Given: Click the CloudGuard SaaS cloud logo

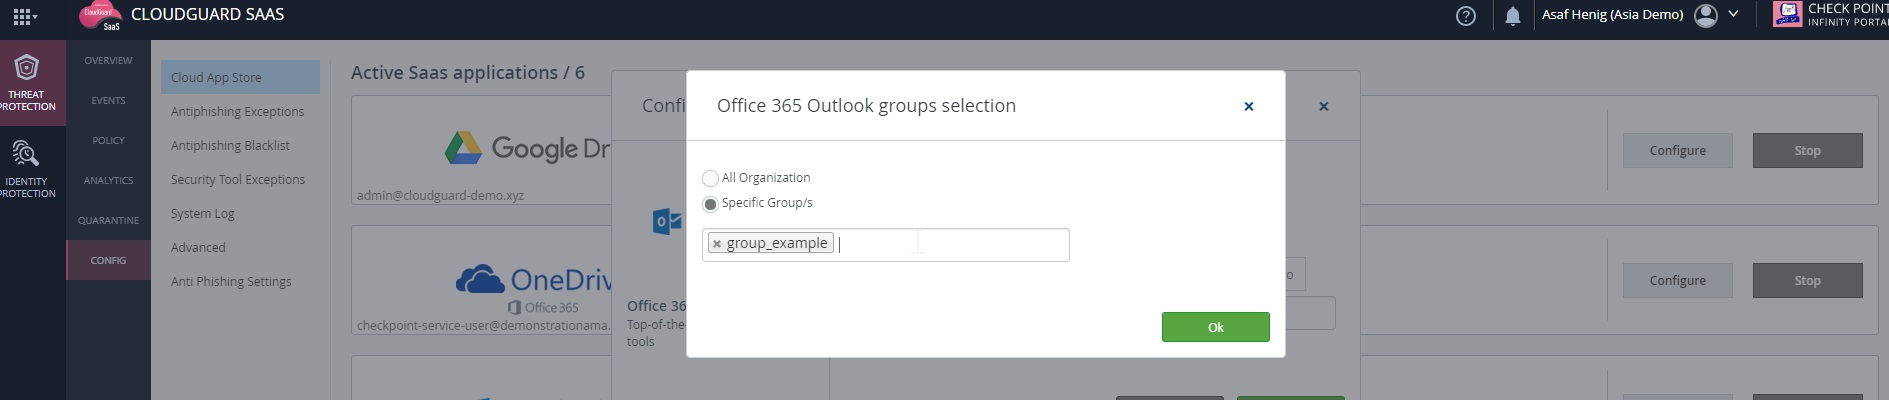Looking at the screenshot, I should (x=101, y=16).
